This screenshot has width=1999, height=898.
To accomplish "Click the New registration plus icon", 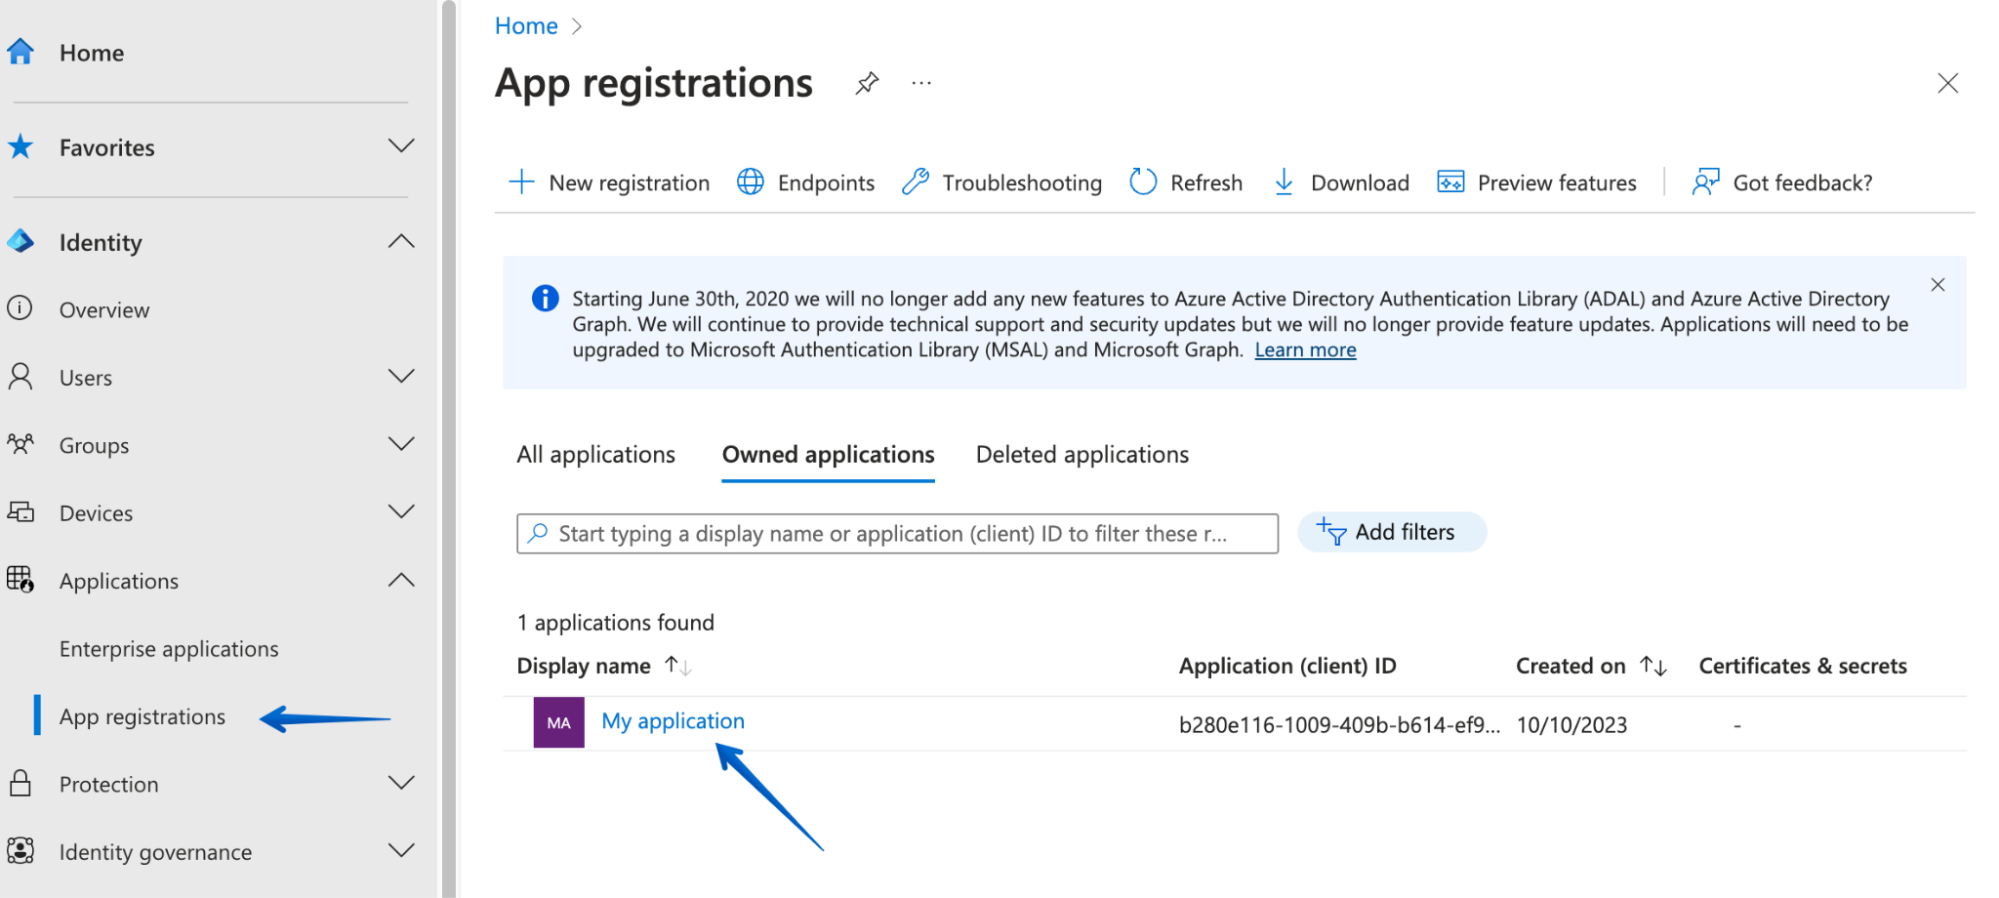I will pos(521,182).
